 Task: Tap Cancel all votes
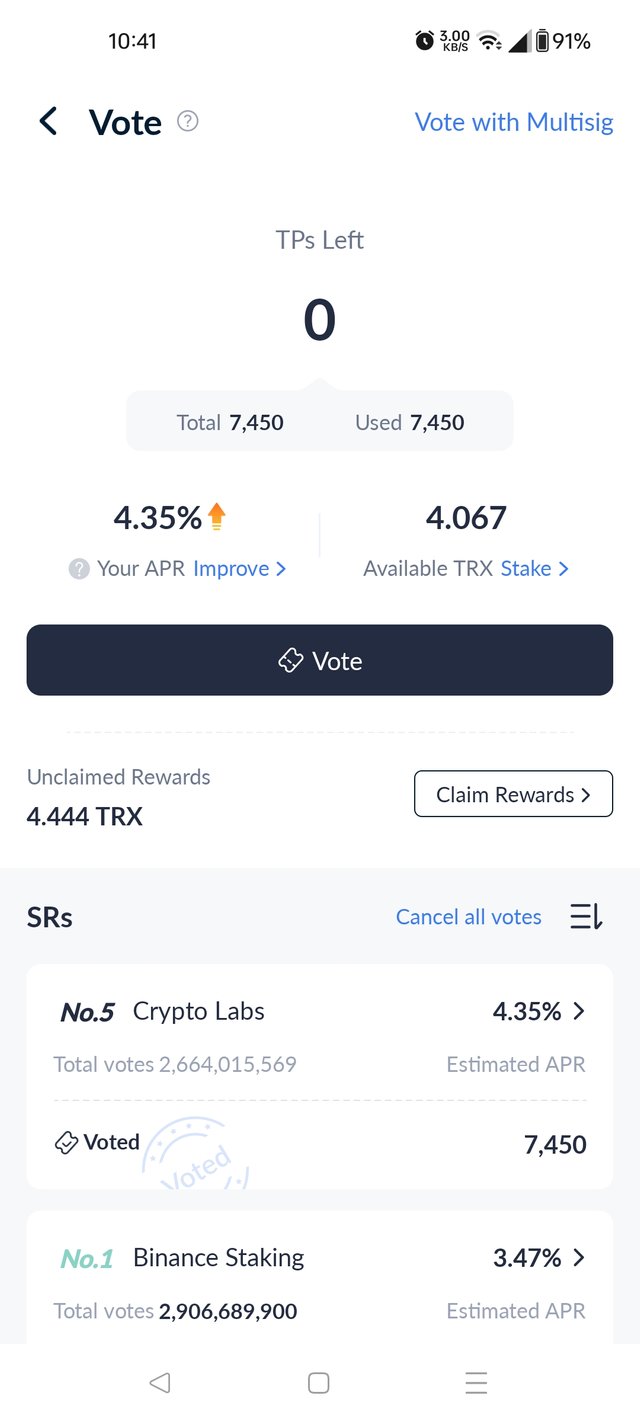tap(468, 917)
